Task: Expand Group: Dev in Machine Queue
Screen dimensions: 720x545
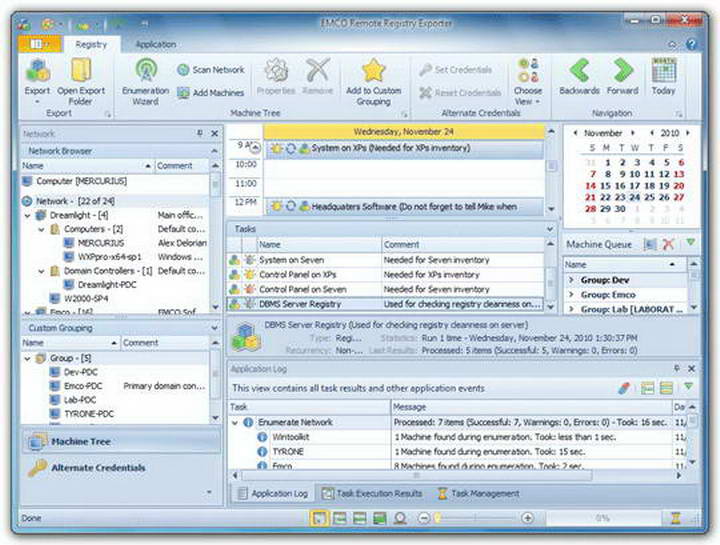Action: click(572, 280)
